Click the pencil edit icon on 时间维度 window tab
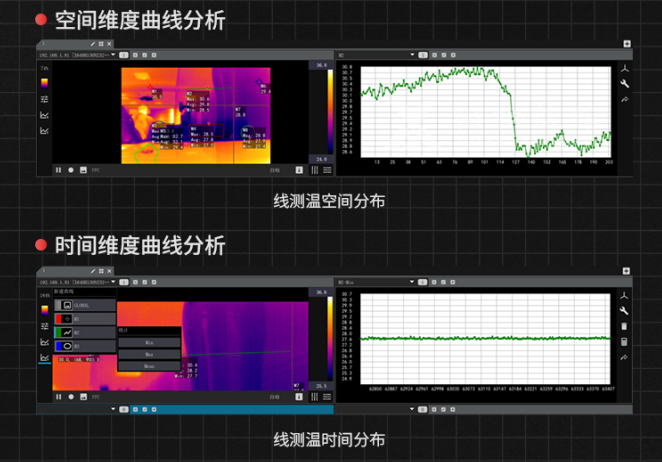The width and height of the screenshot is (662, 462). [93, 271]
